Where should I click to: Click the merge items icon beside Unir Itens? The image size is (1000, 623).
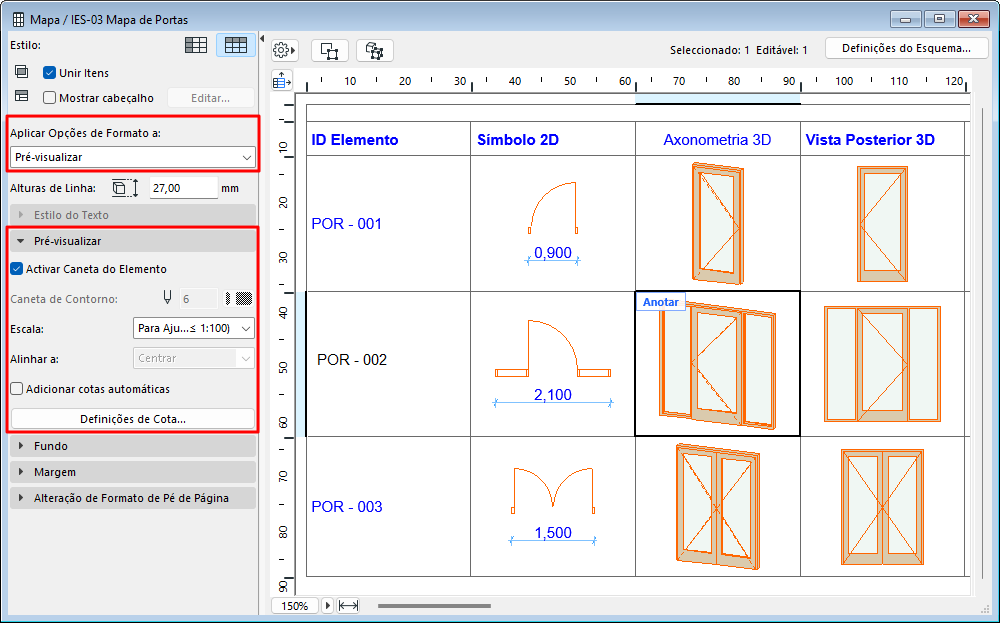[22, 71]
